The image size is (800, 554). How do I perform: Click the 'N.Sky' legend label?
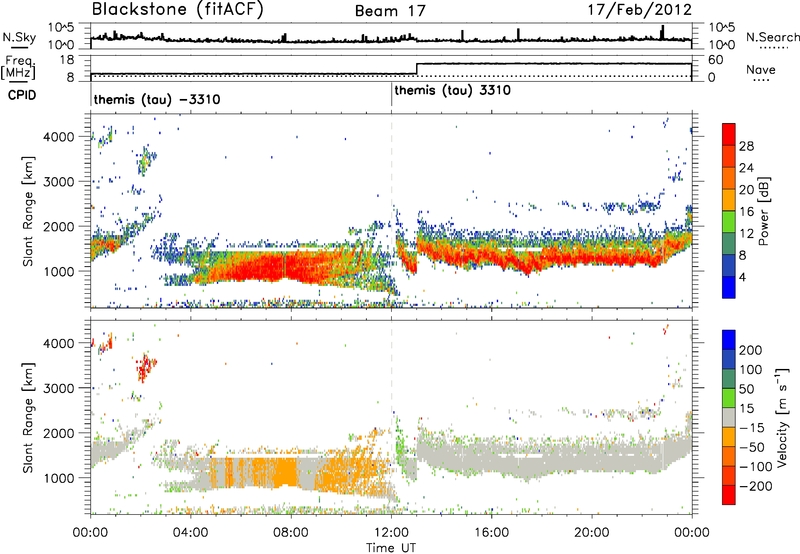(x=19, y=37)
